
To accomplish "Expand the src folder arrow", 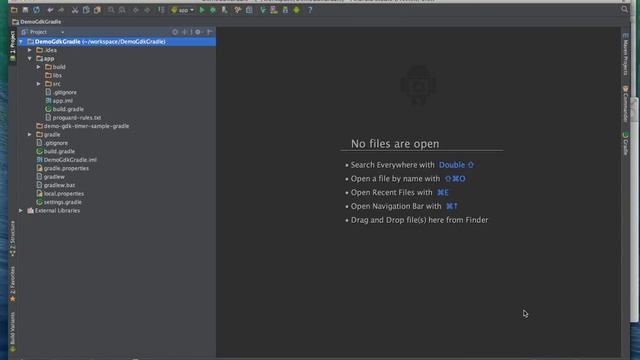I will pos(39,84).
